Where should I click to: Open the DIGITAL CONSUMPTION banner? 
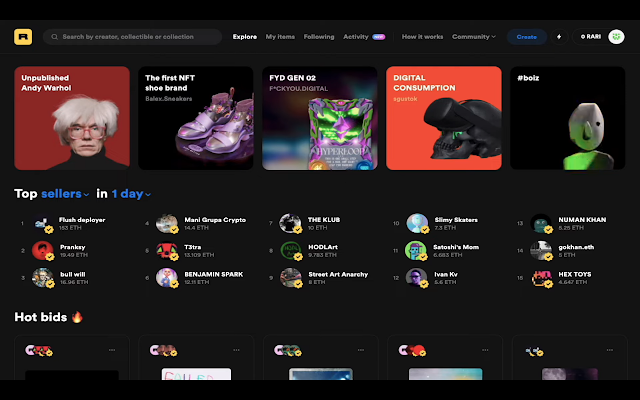(x=444, y=118)
